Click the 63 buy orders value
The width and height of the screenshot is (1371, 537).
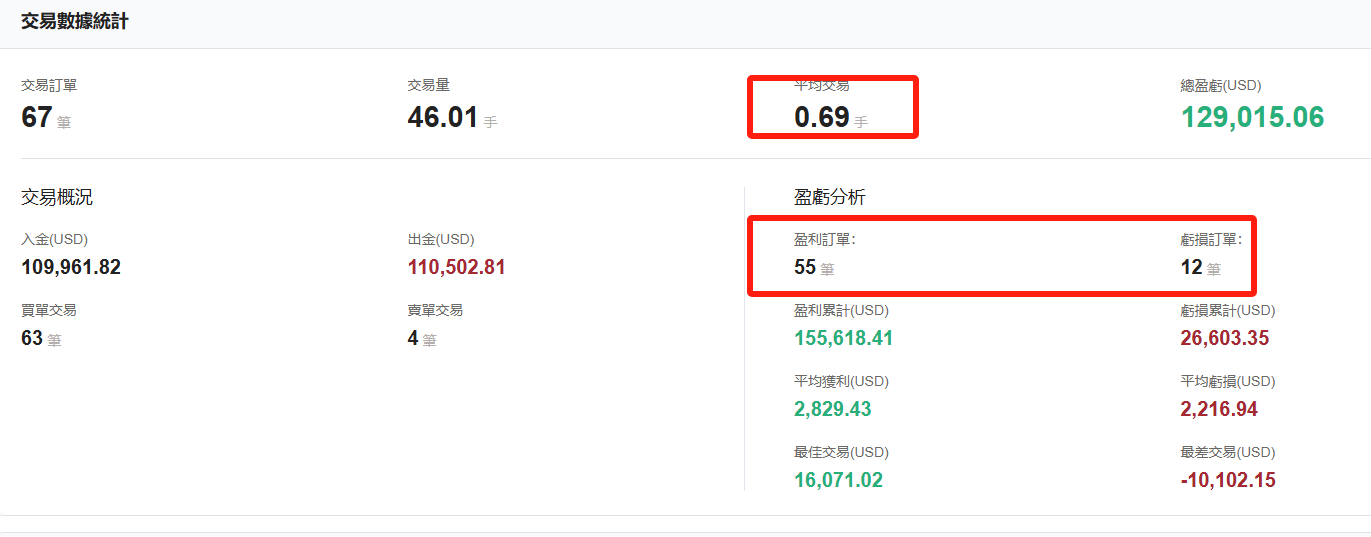[32, 339]
